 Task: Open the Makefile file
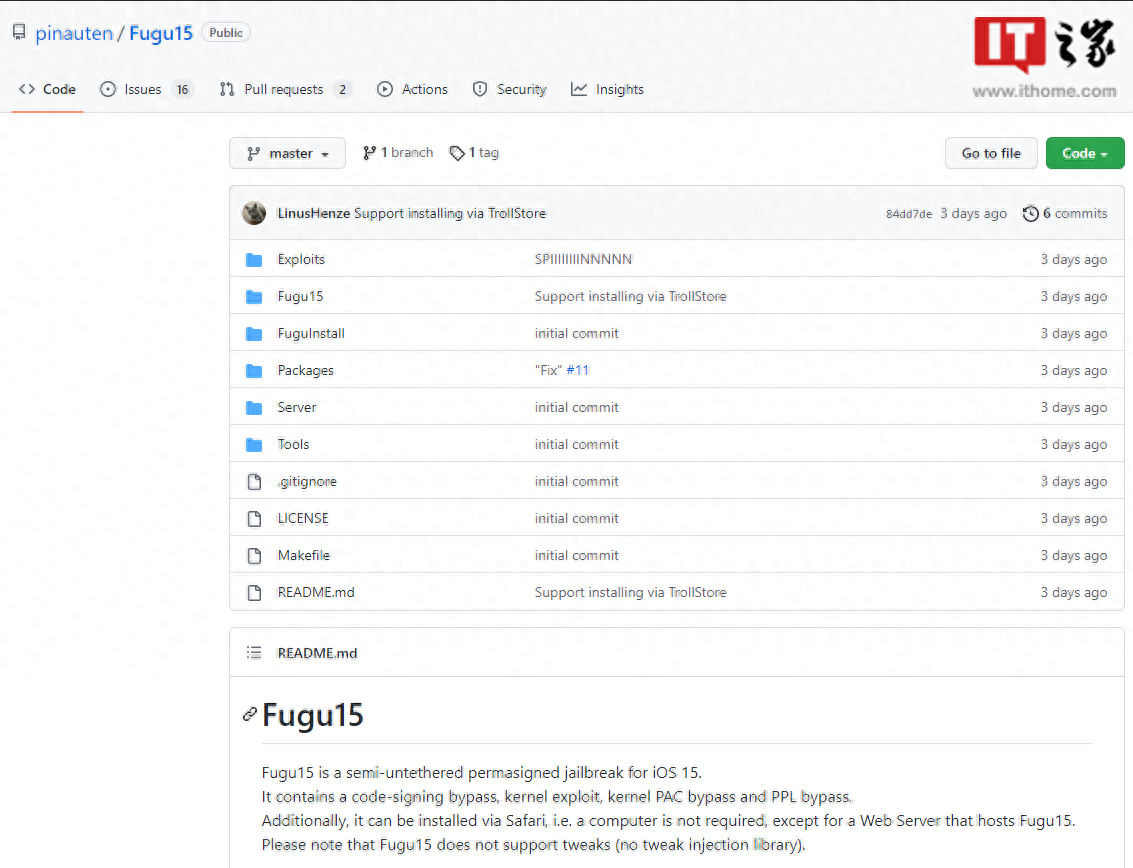pos(303,555)
